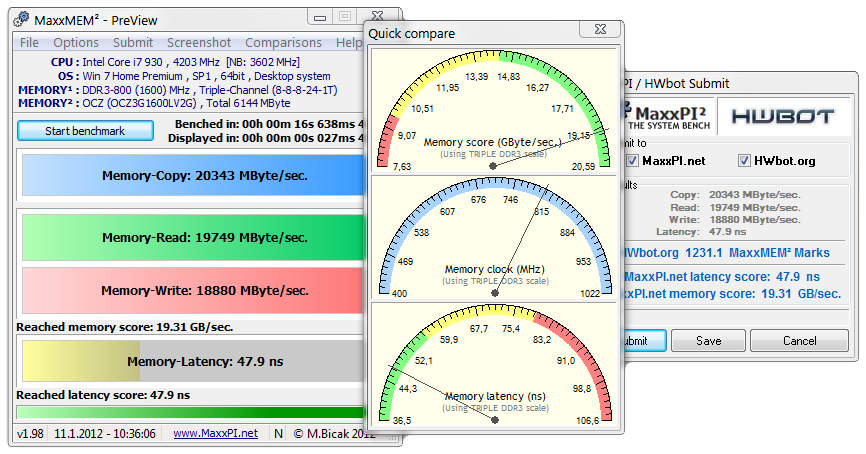866x454 pixels.
Task: Click the OS Win 7 Home Premium line
Action: click(x=194, y=76)
